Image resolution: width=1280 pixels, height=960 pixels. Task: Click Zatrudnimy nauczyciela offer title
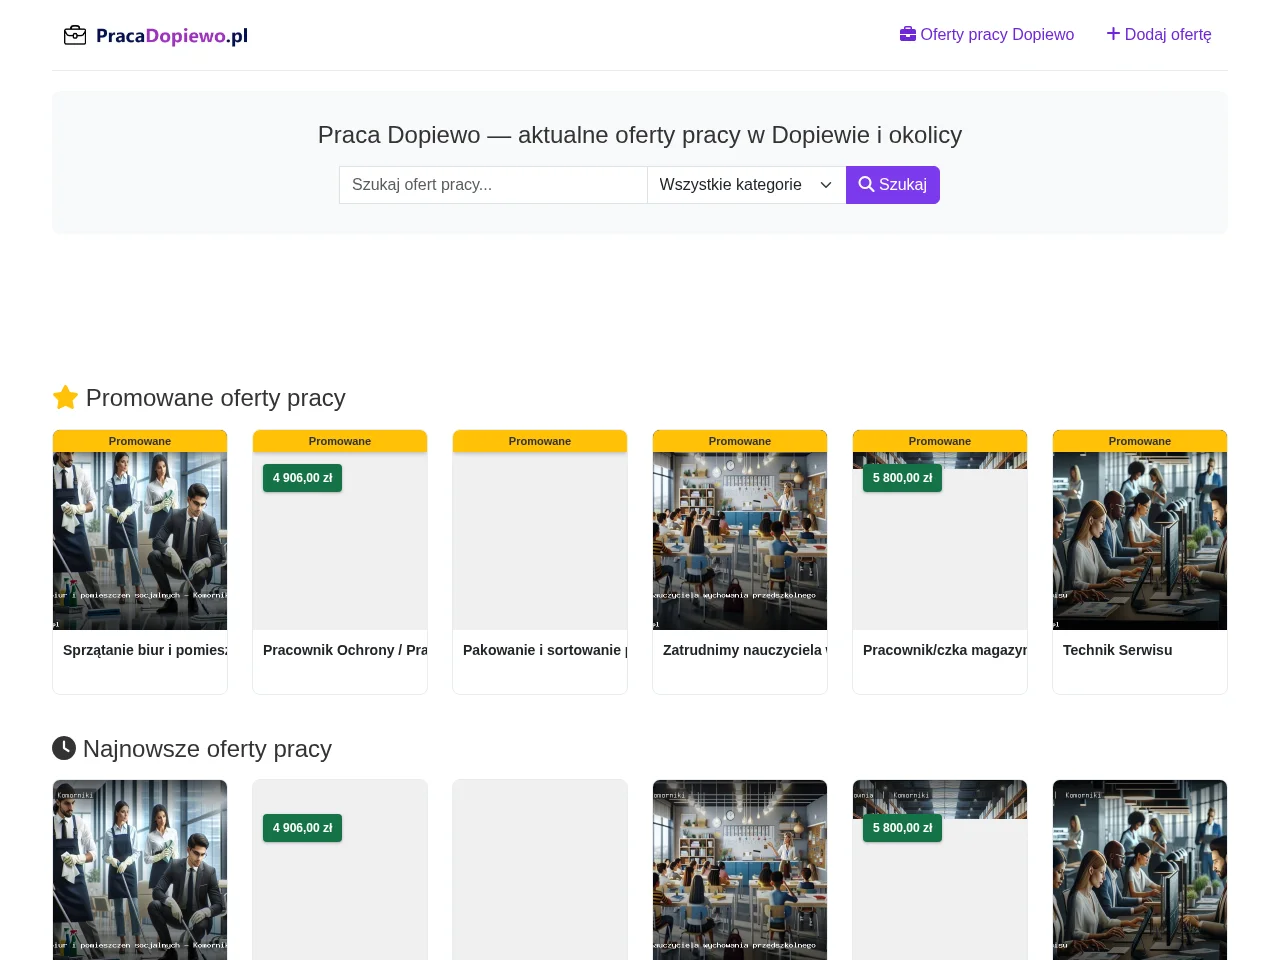coord(745,650)
